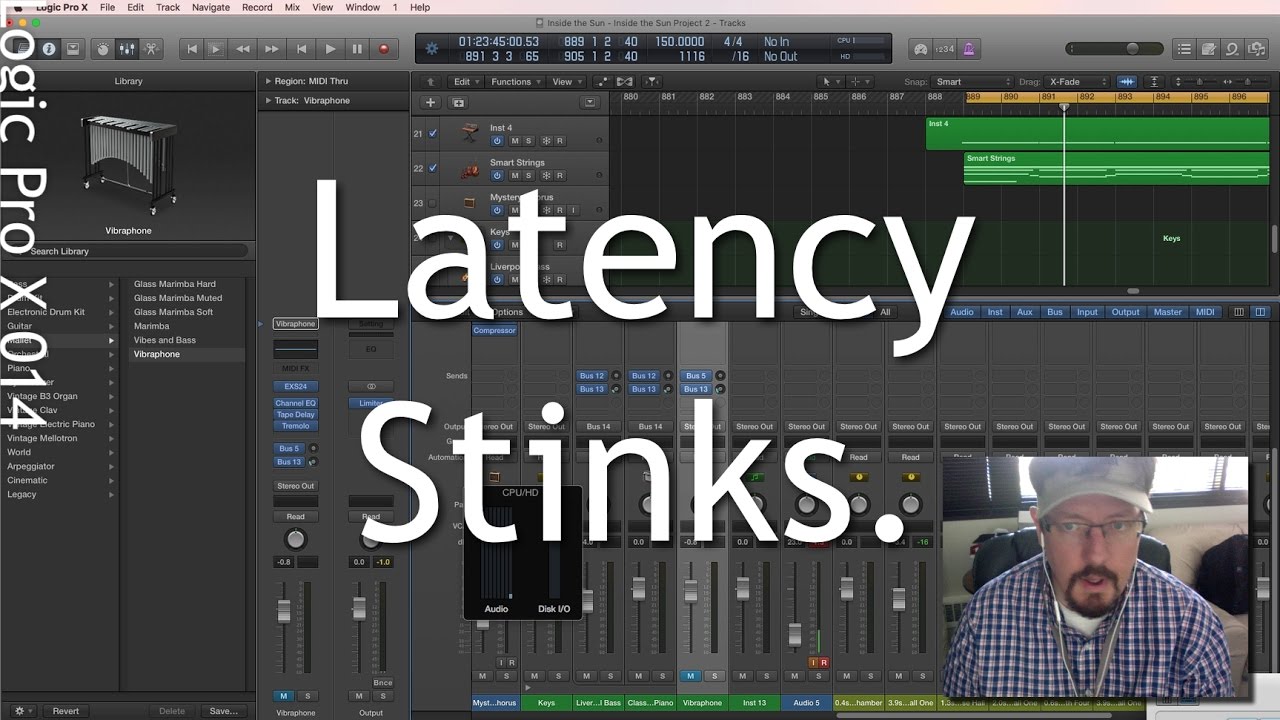The width and height of the screenshot is (1280, 720).
Task: Open the Record menu
Action: [257, 7]
